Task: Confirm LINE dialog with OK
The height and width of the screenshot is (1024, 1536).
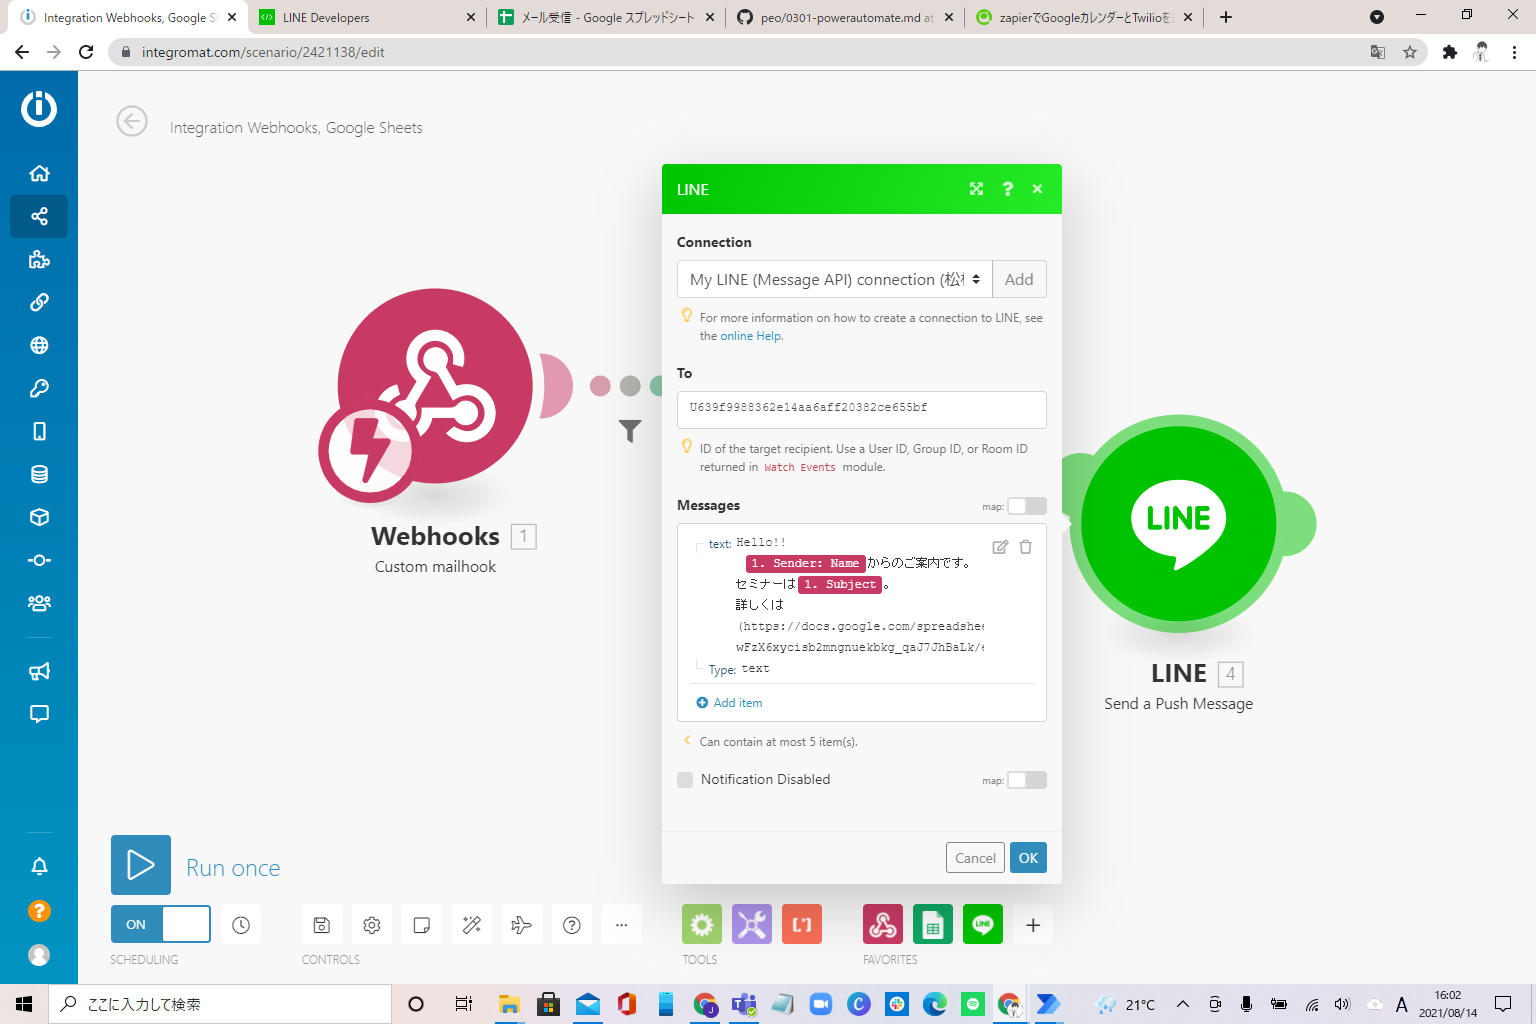Action: pyautogui.click(x=1028, y=858)
